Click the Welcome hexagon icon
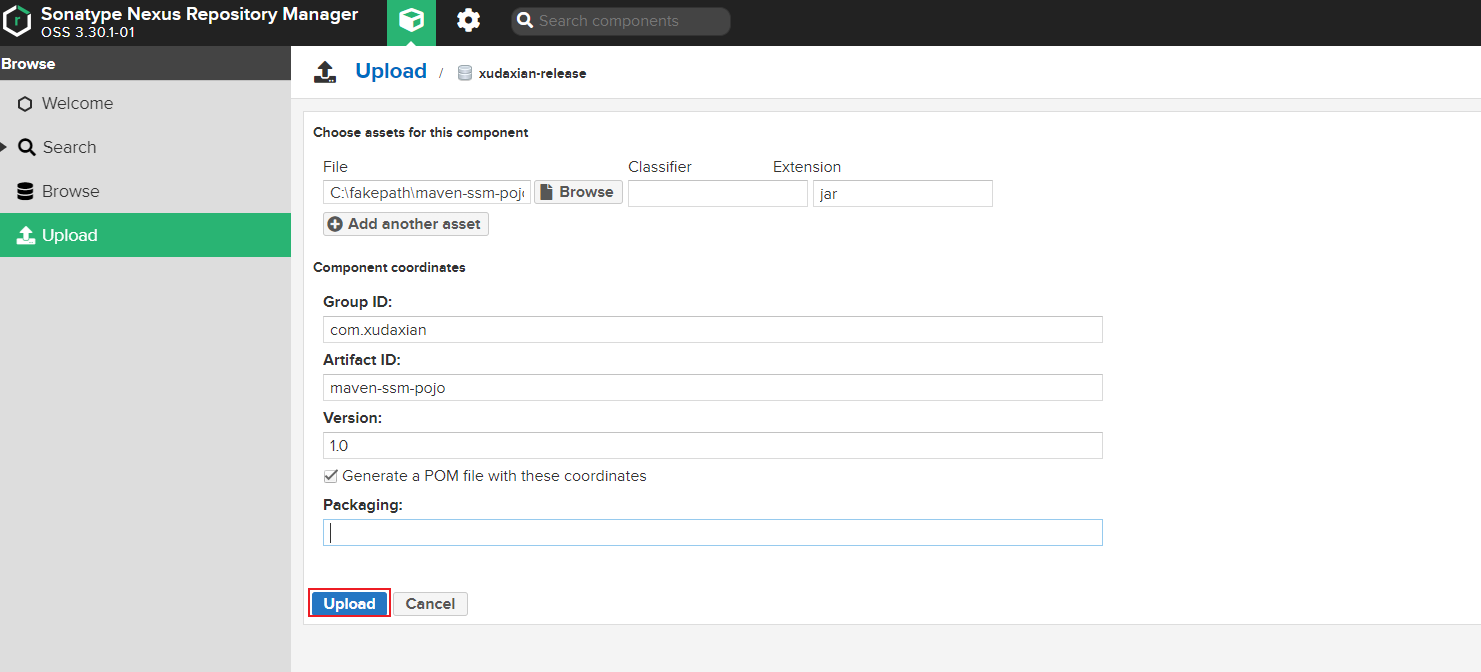 [x=25, y=104]
